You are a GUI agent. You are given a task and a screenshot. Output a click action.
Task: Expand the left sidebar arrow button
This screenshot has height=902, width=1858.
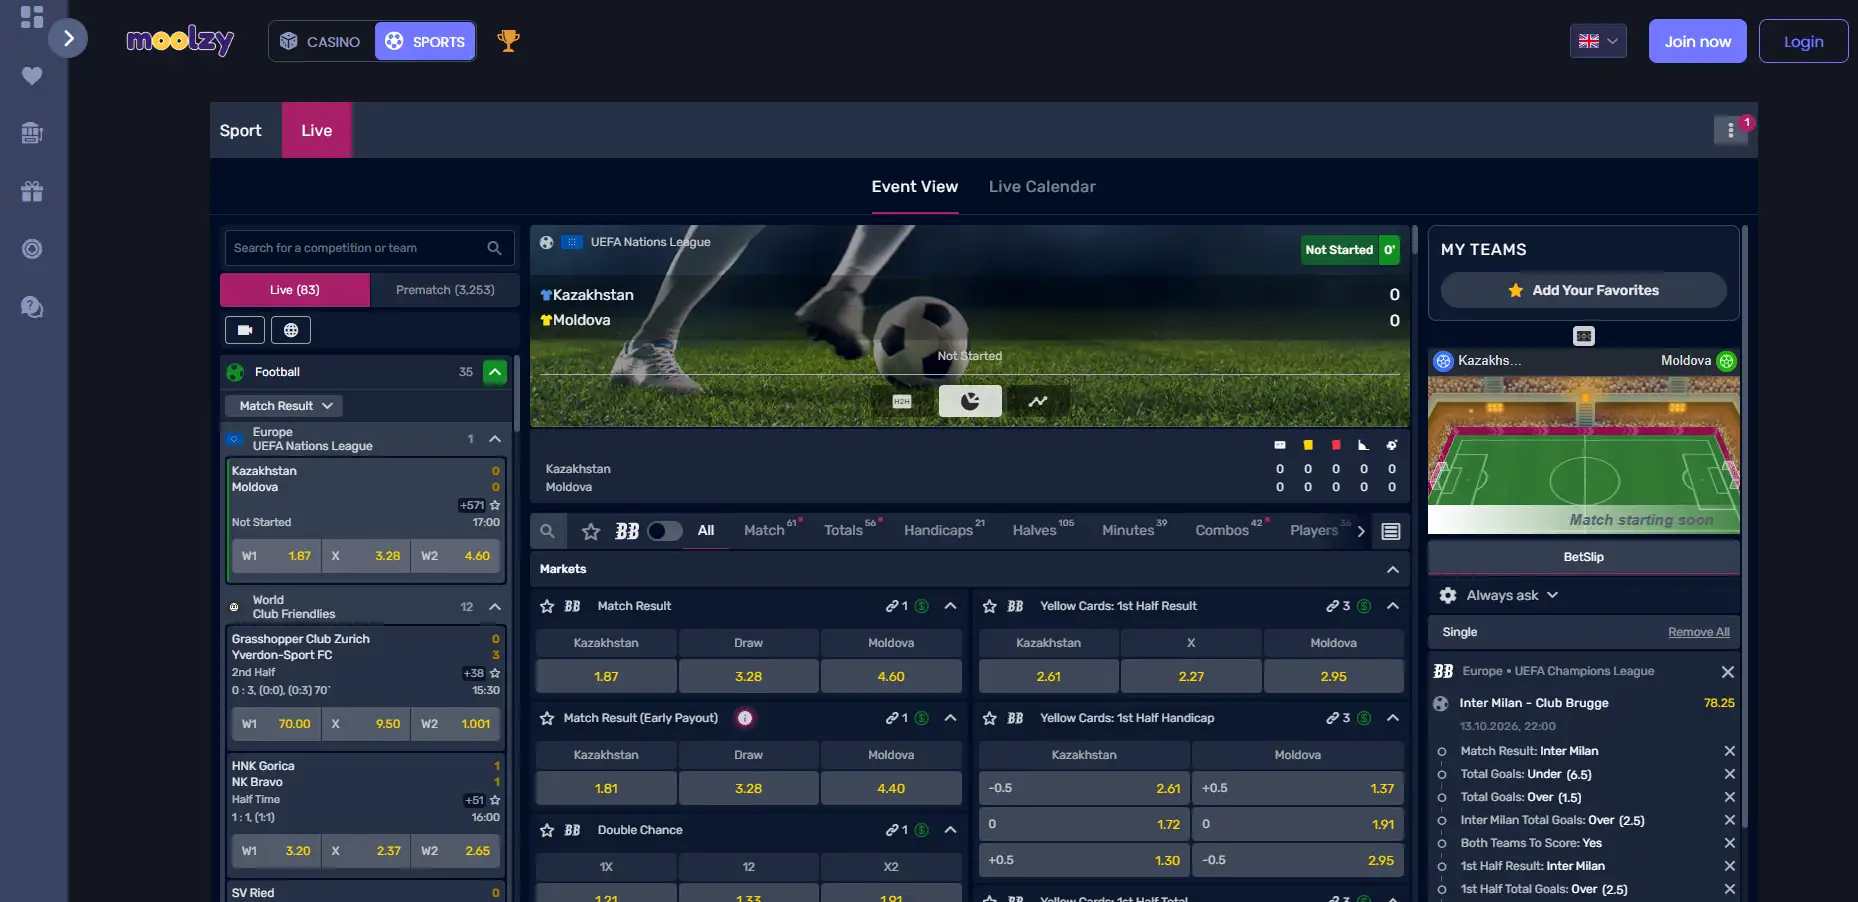[x=68, y=39]
